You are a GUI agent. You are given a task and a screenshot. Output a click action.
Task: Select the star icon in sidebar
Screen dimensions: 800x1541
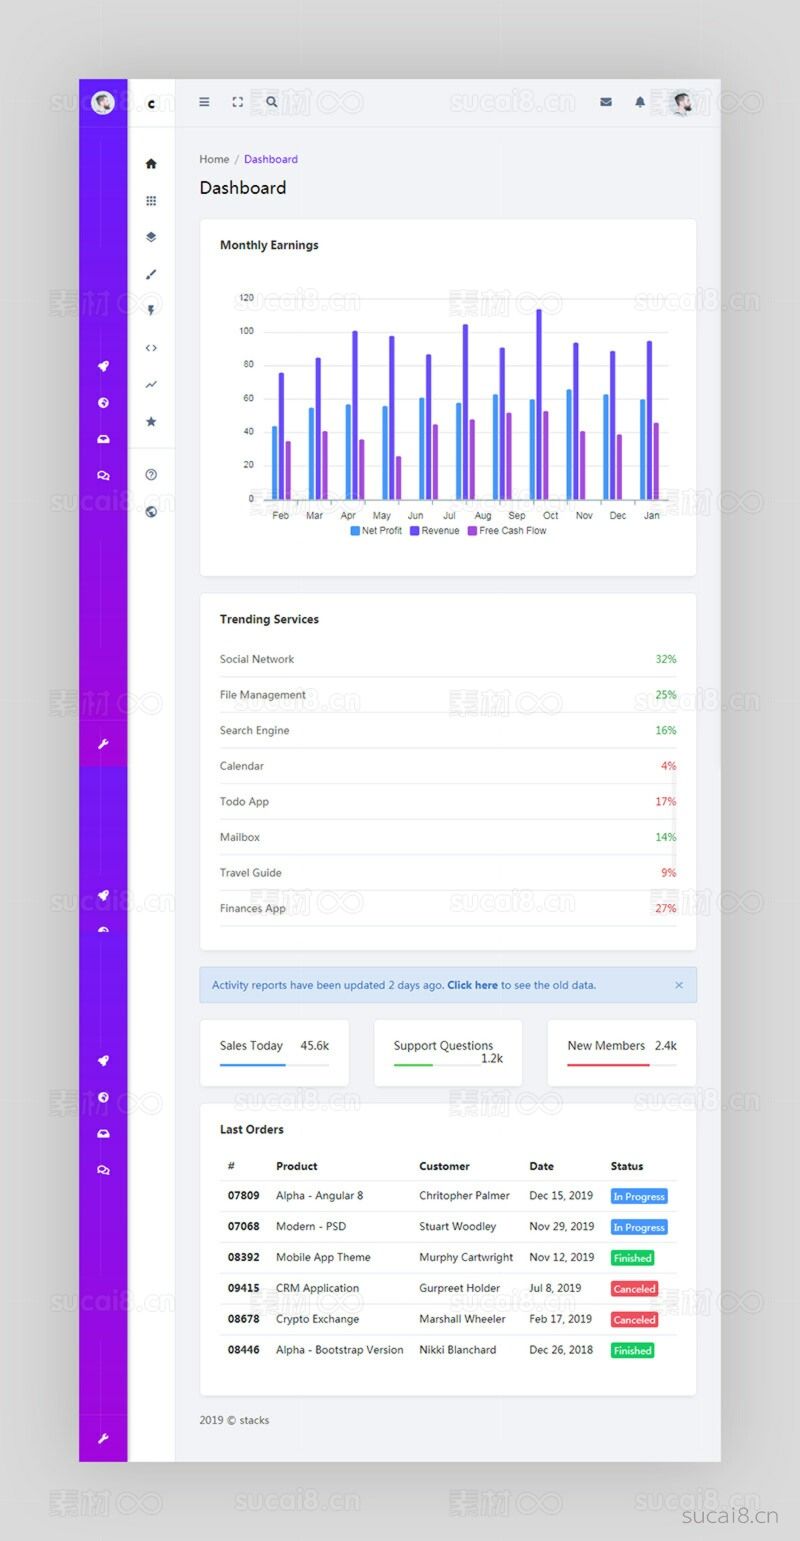(151, 422)
